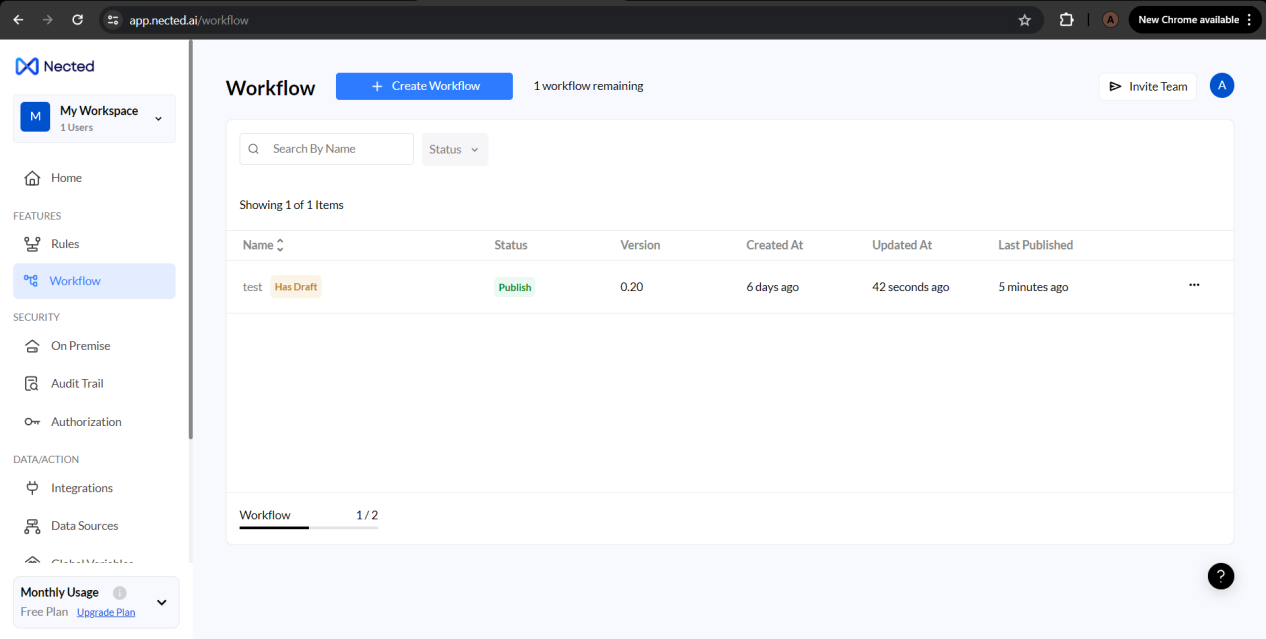This screenshot has width=1266, height=639.
Task: Click the Updated At column header
Action: click(902, 245)
